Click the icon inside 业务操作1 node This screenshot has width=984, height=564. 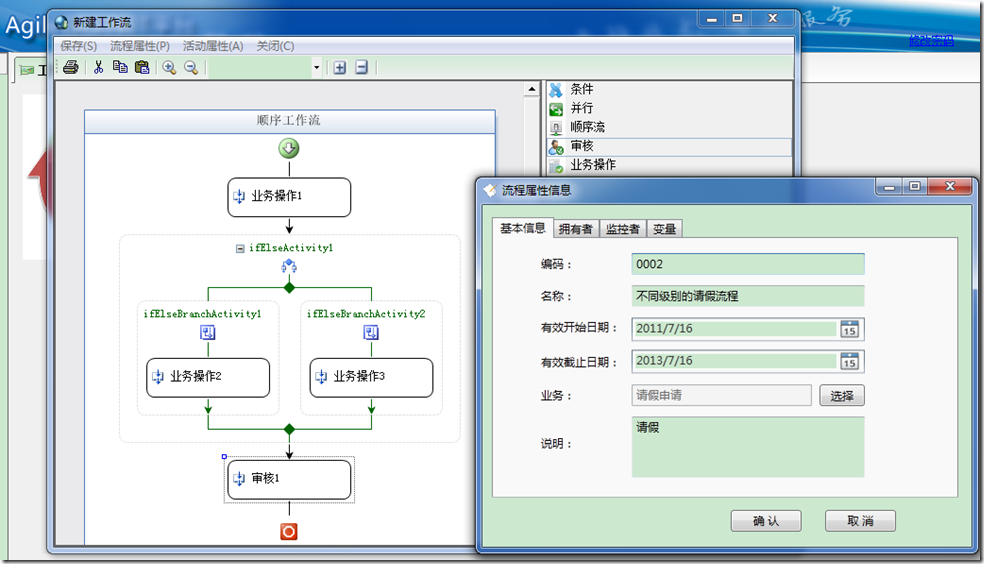[x=239, y=197]
